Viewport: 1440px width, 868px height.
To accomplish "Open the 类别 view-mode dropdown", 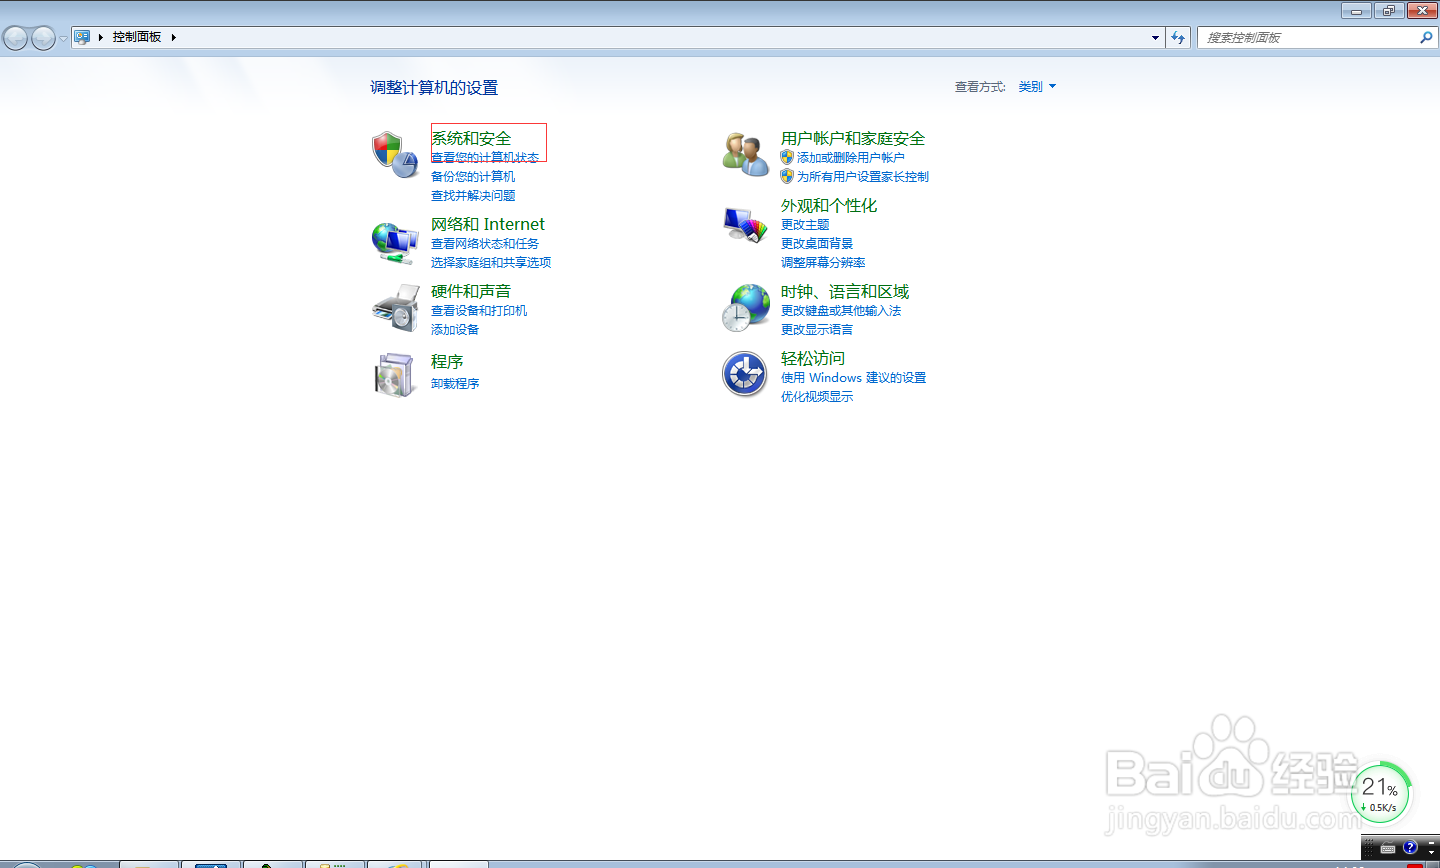I will pos(1037,86).
